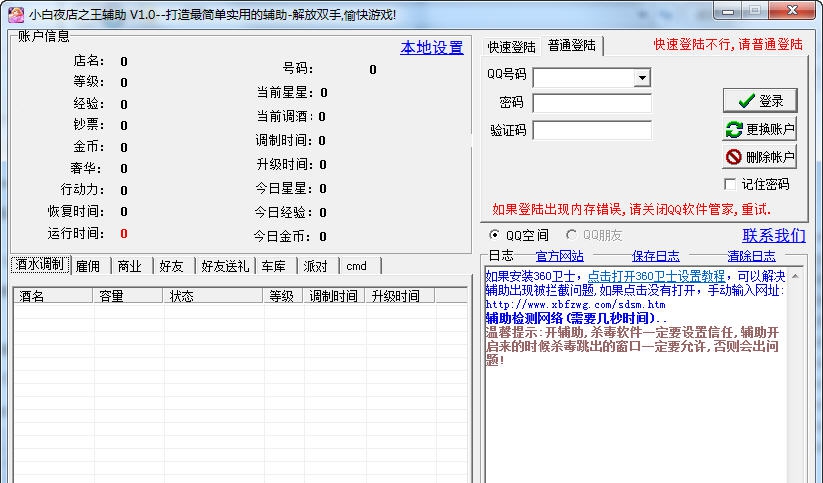Viewport: 823px width, 483px height.
Task: Open the 派对 tab
Action: coord(315,266)
